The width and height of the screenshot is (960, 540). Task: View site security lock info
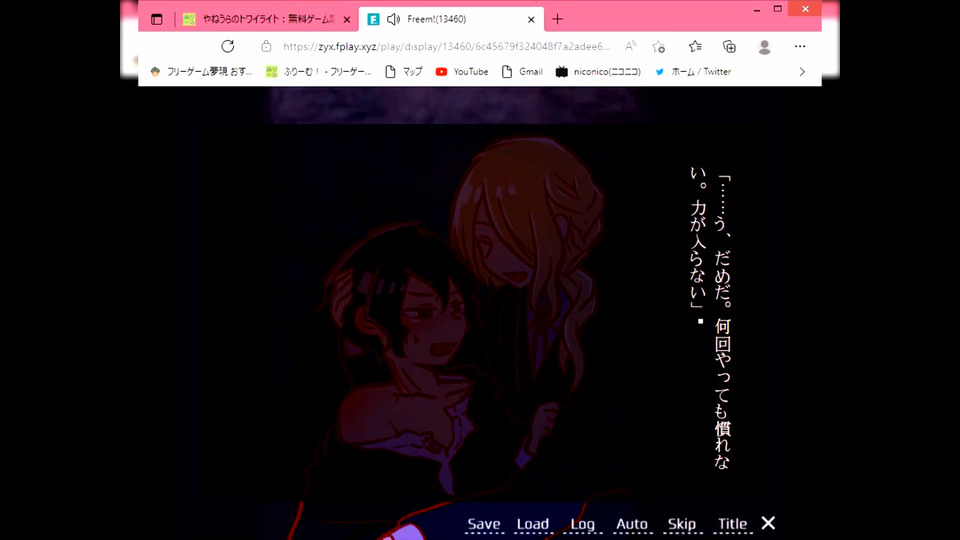(266, 47)
